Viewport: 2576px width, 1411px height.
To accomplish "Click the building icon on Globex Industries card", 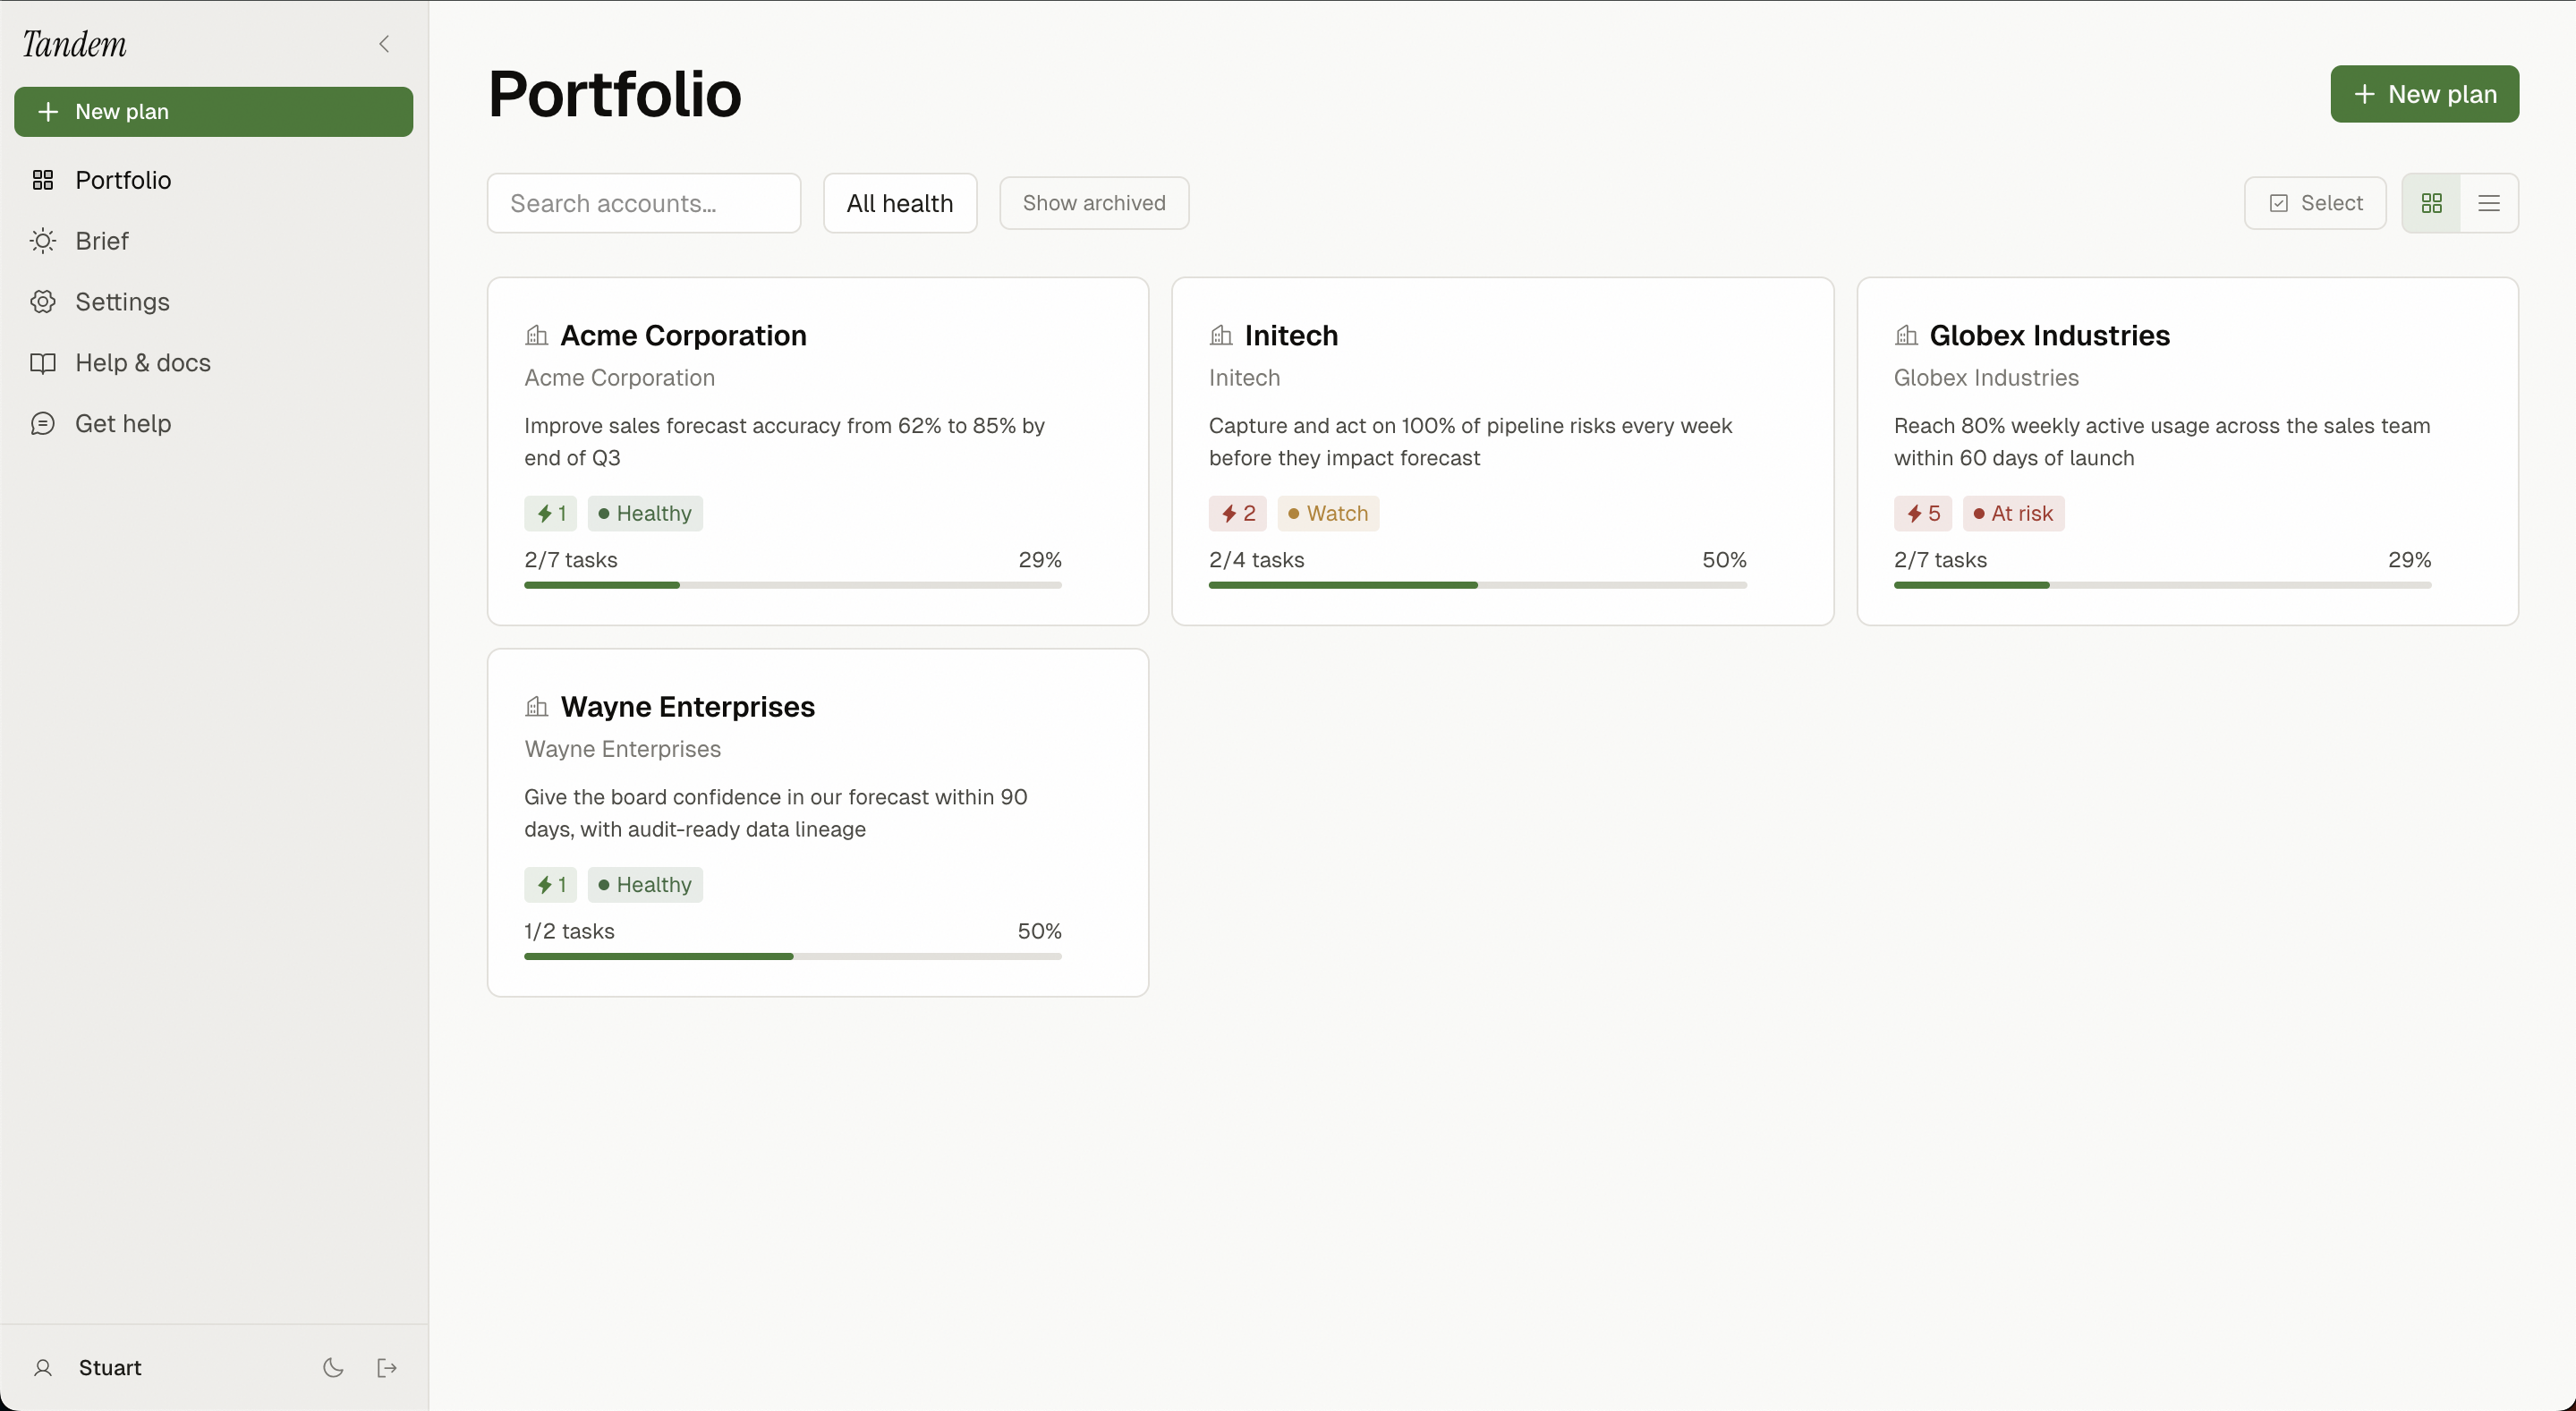I will tap(1905, 335).
